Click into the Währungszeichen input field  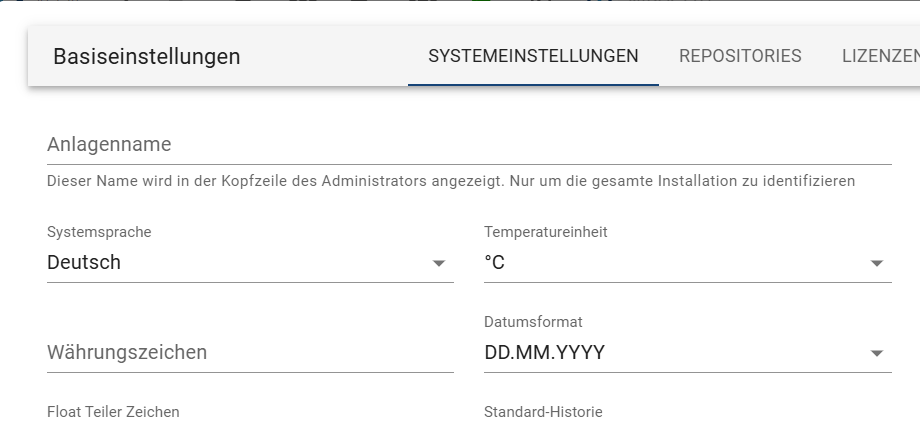250,353
